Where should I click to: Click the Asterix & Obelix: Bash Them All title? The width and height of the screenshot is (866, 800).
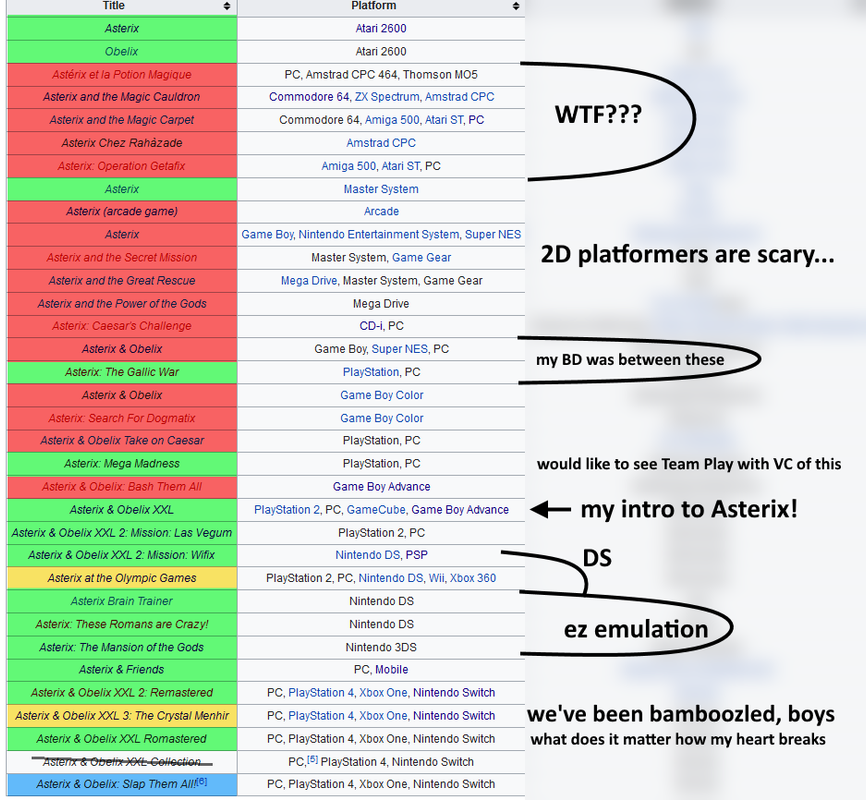point(122,487)
